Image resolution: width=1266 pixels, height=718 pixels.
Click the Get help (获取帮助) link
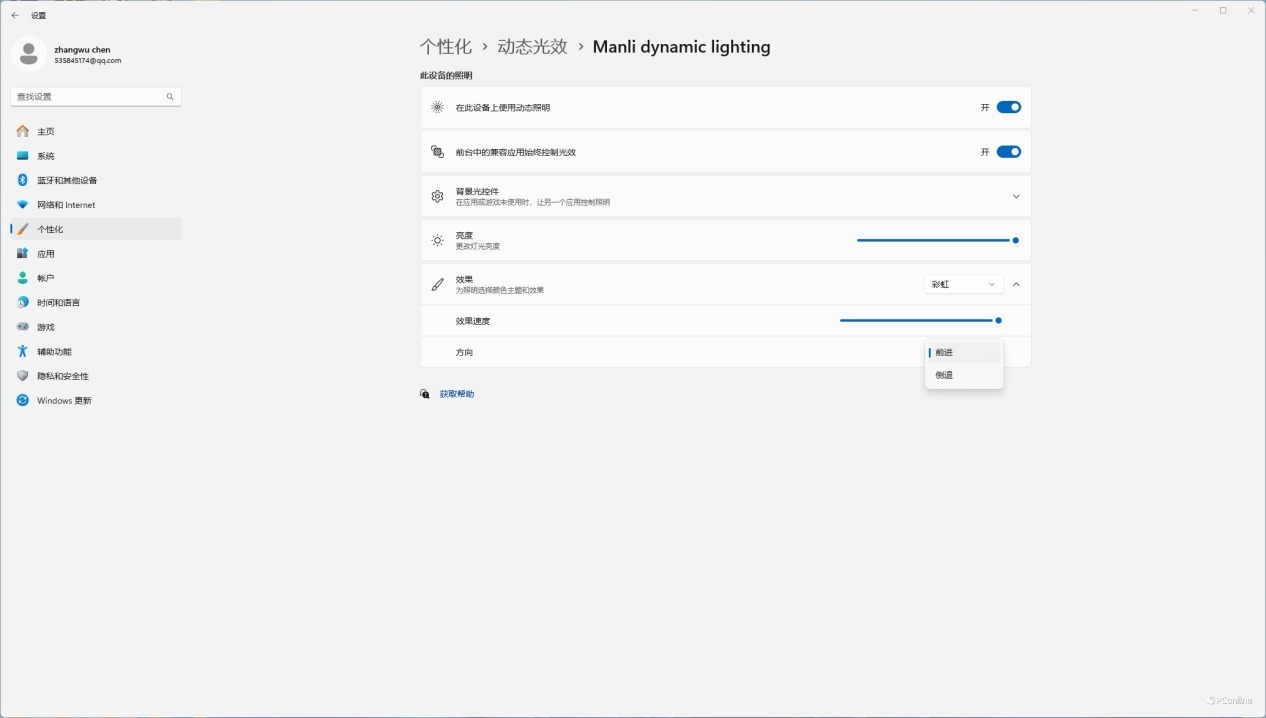(x=457, y=394)
